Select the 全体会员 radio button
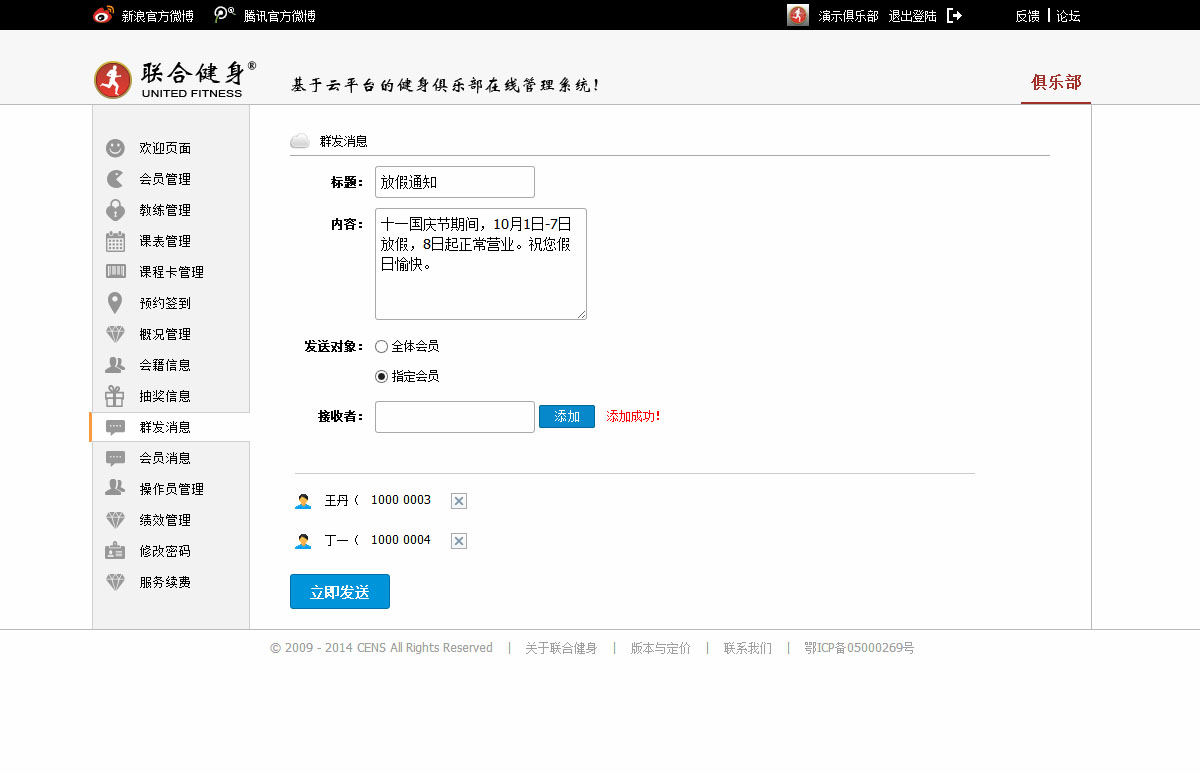 [381, 347]
